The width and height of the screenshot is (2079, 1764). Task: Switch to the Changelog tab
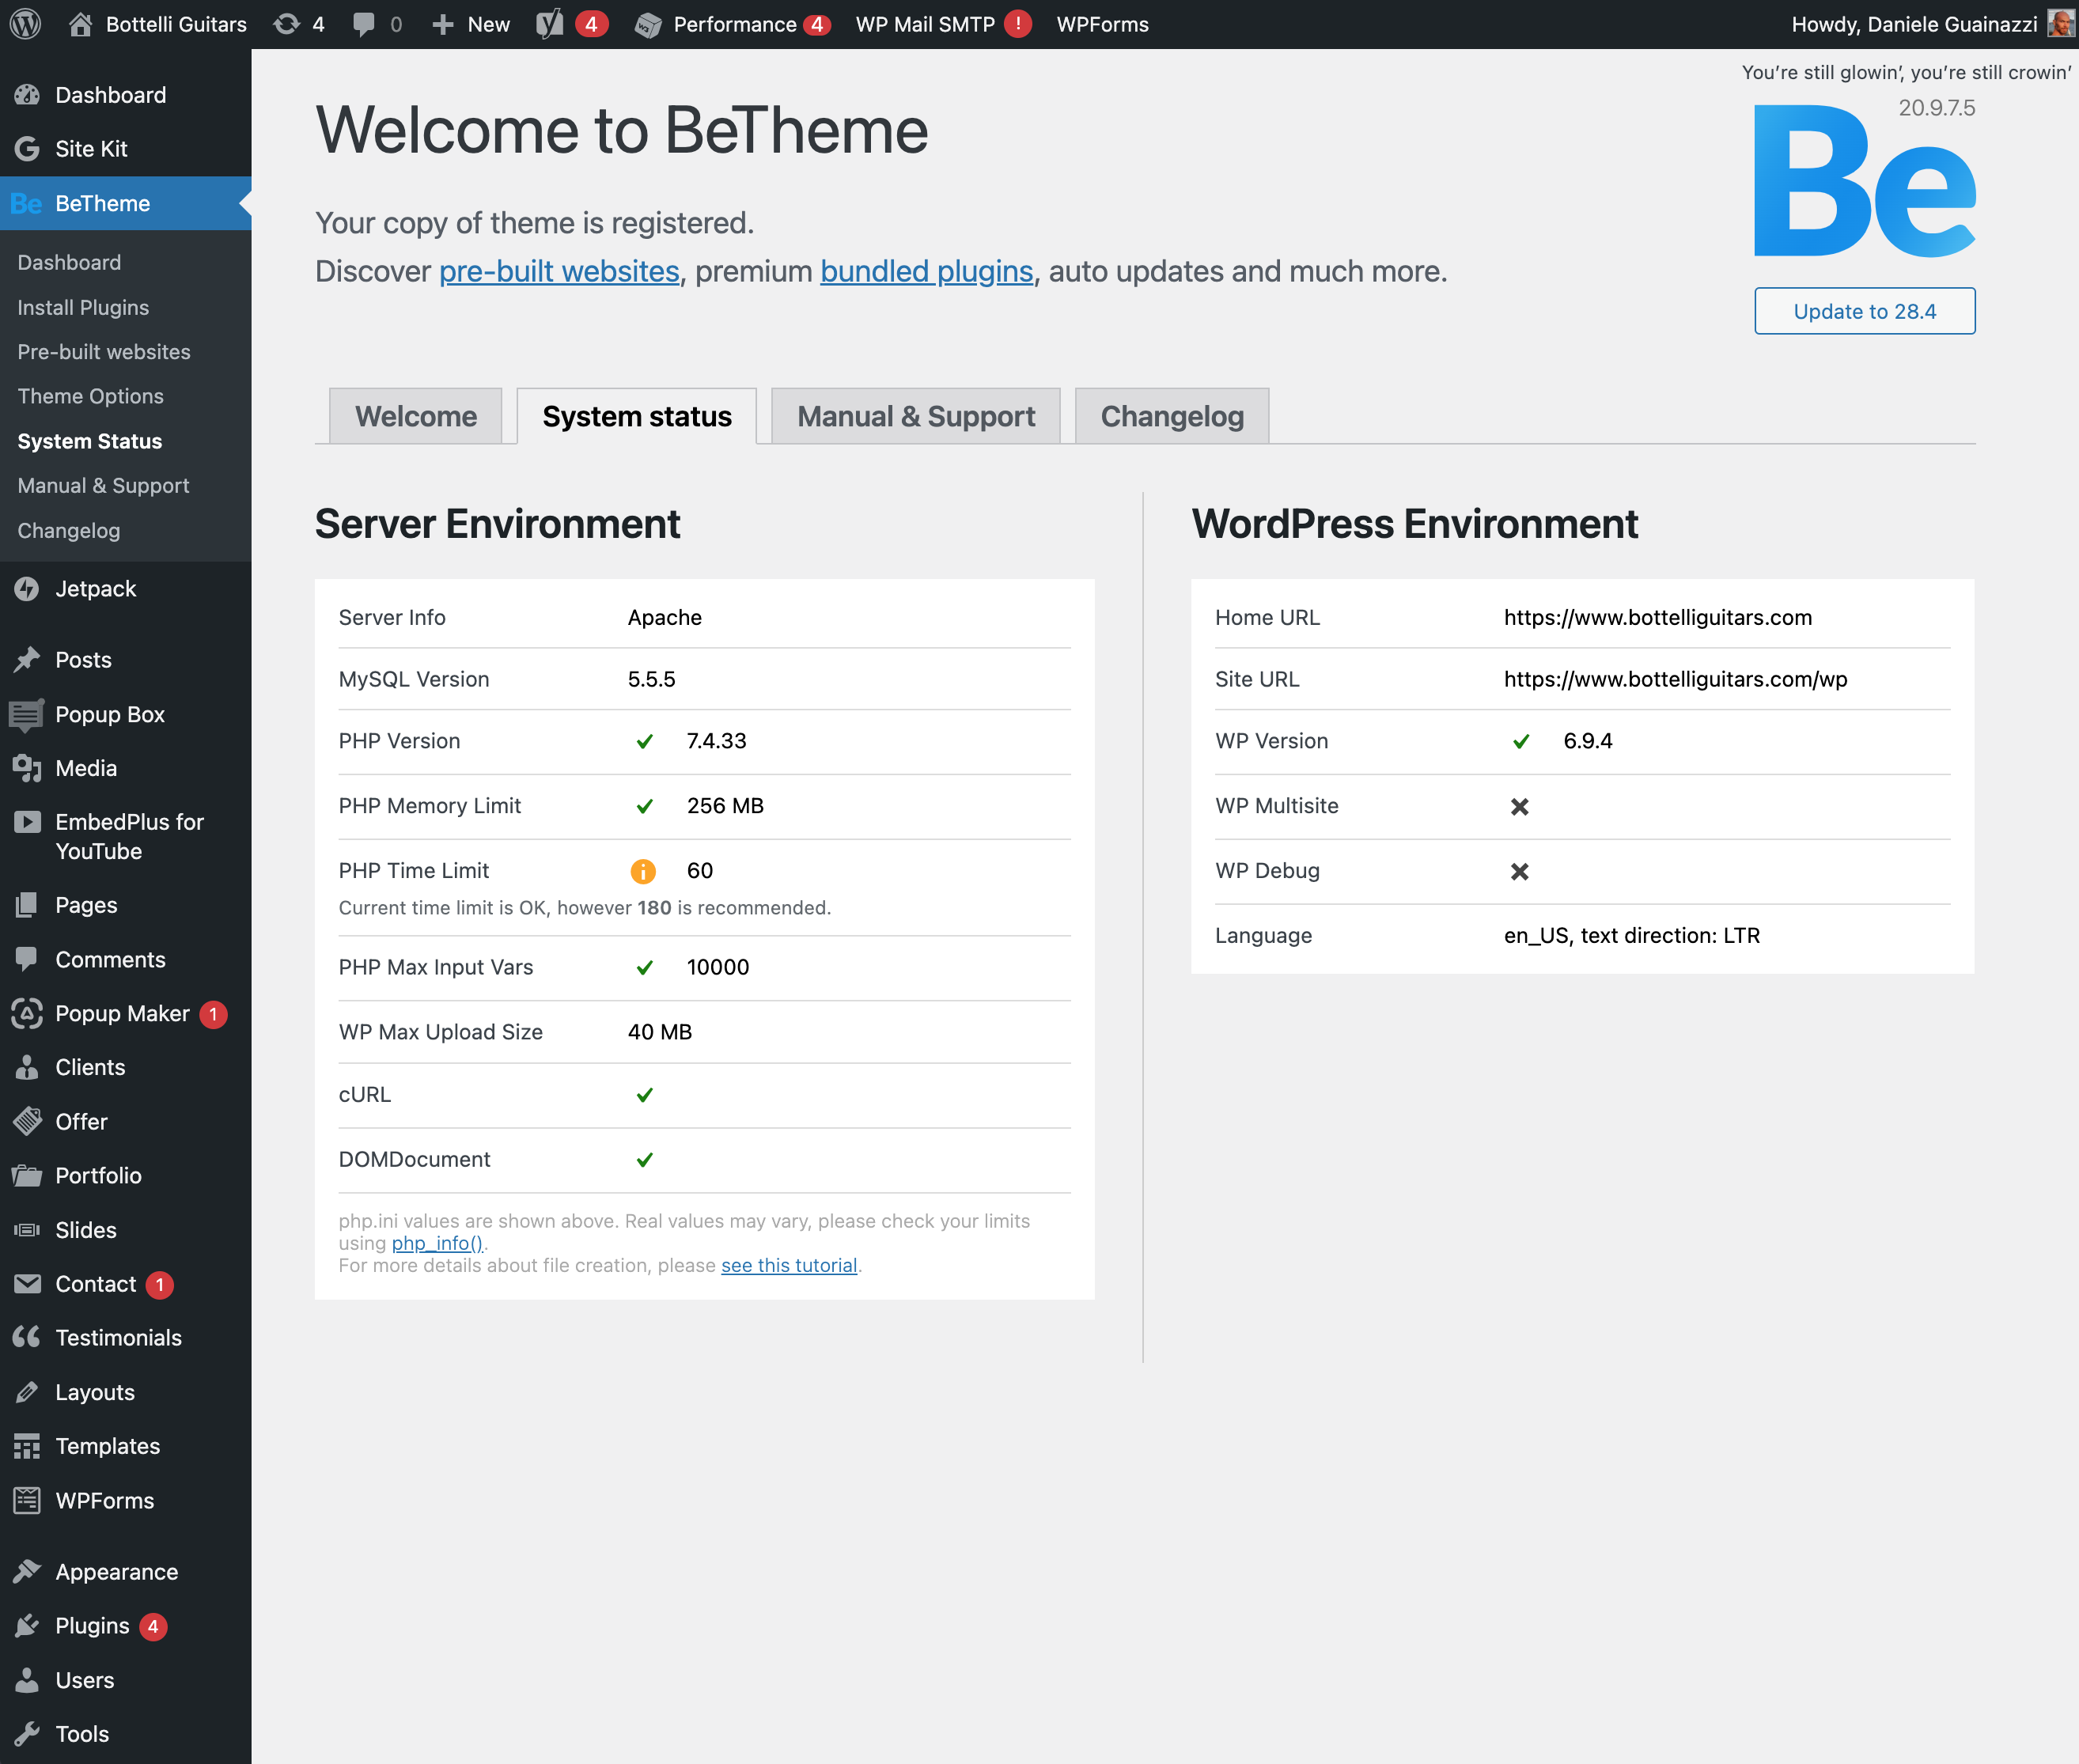1171,416
